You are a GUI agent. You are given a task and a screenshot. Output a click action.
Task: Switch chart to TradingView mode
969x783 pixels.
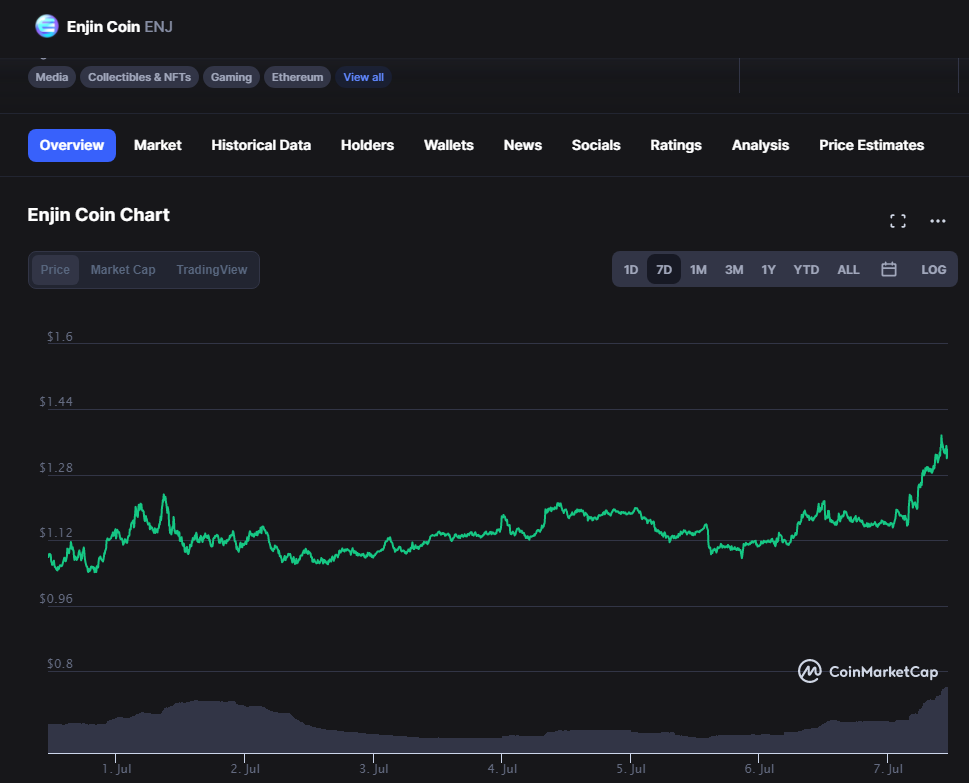coord(211,270)
